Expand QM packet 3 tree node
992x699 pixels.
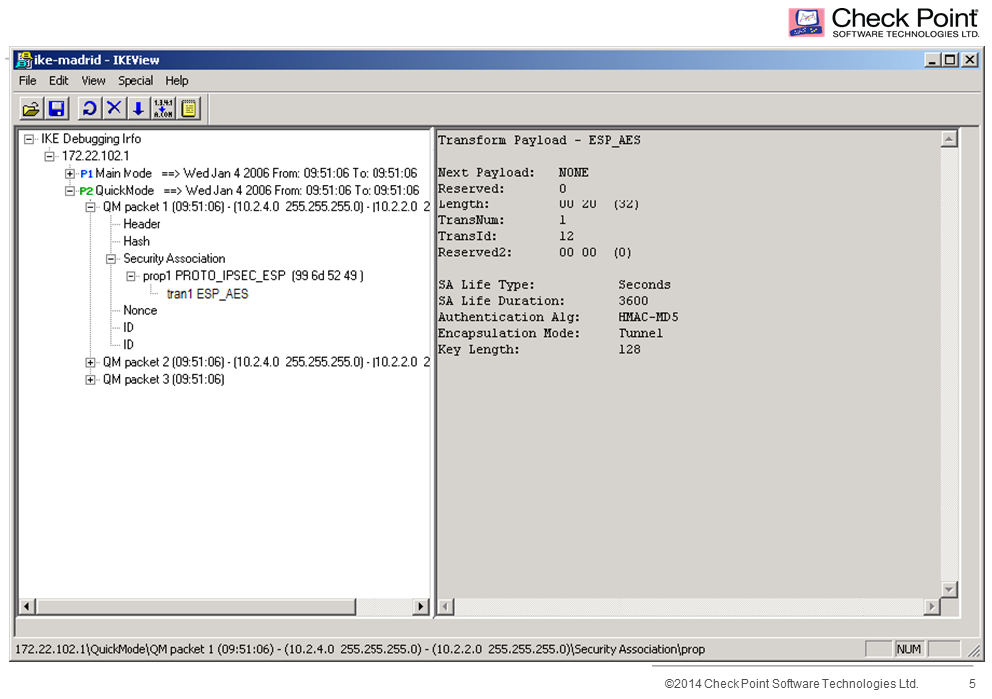pyautogui.click(x=91, y=380)
